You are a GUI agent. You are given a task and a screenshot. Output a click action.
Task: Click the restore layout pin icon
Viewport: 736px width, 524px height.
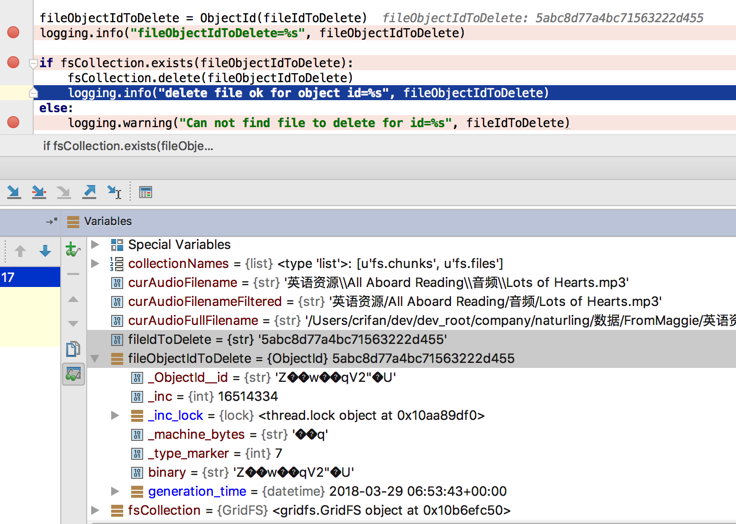tap(52, 221)
